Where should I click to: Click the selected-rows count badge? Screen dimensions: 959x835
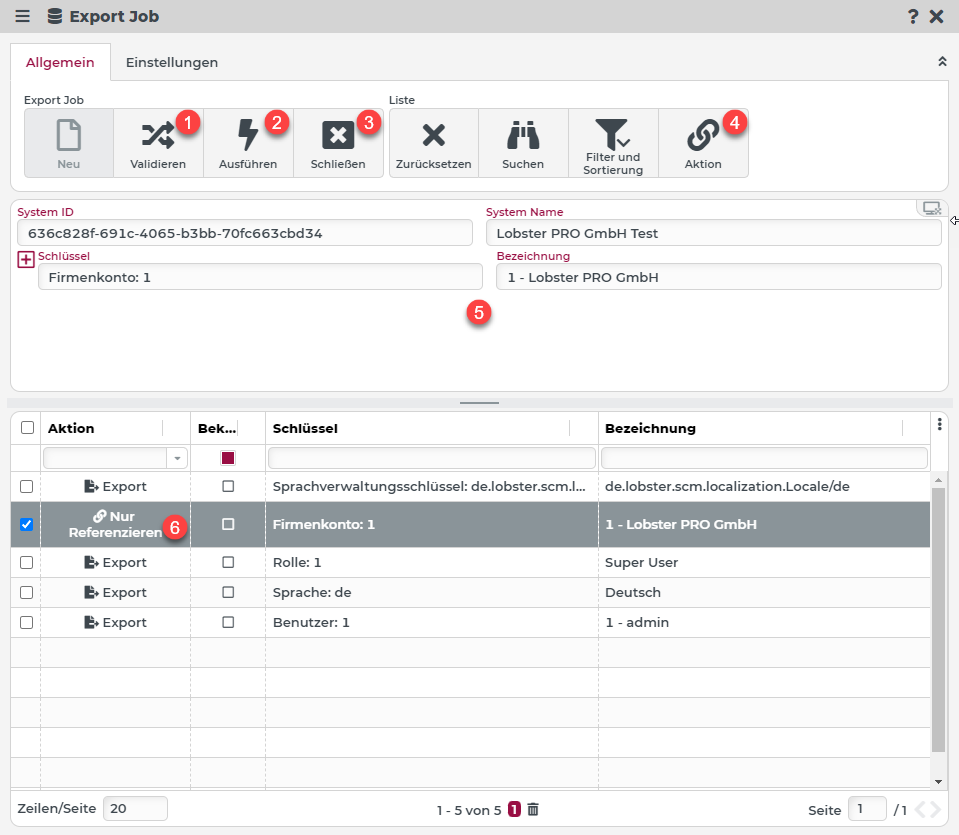[514, 809]
